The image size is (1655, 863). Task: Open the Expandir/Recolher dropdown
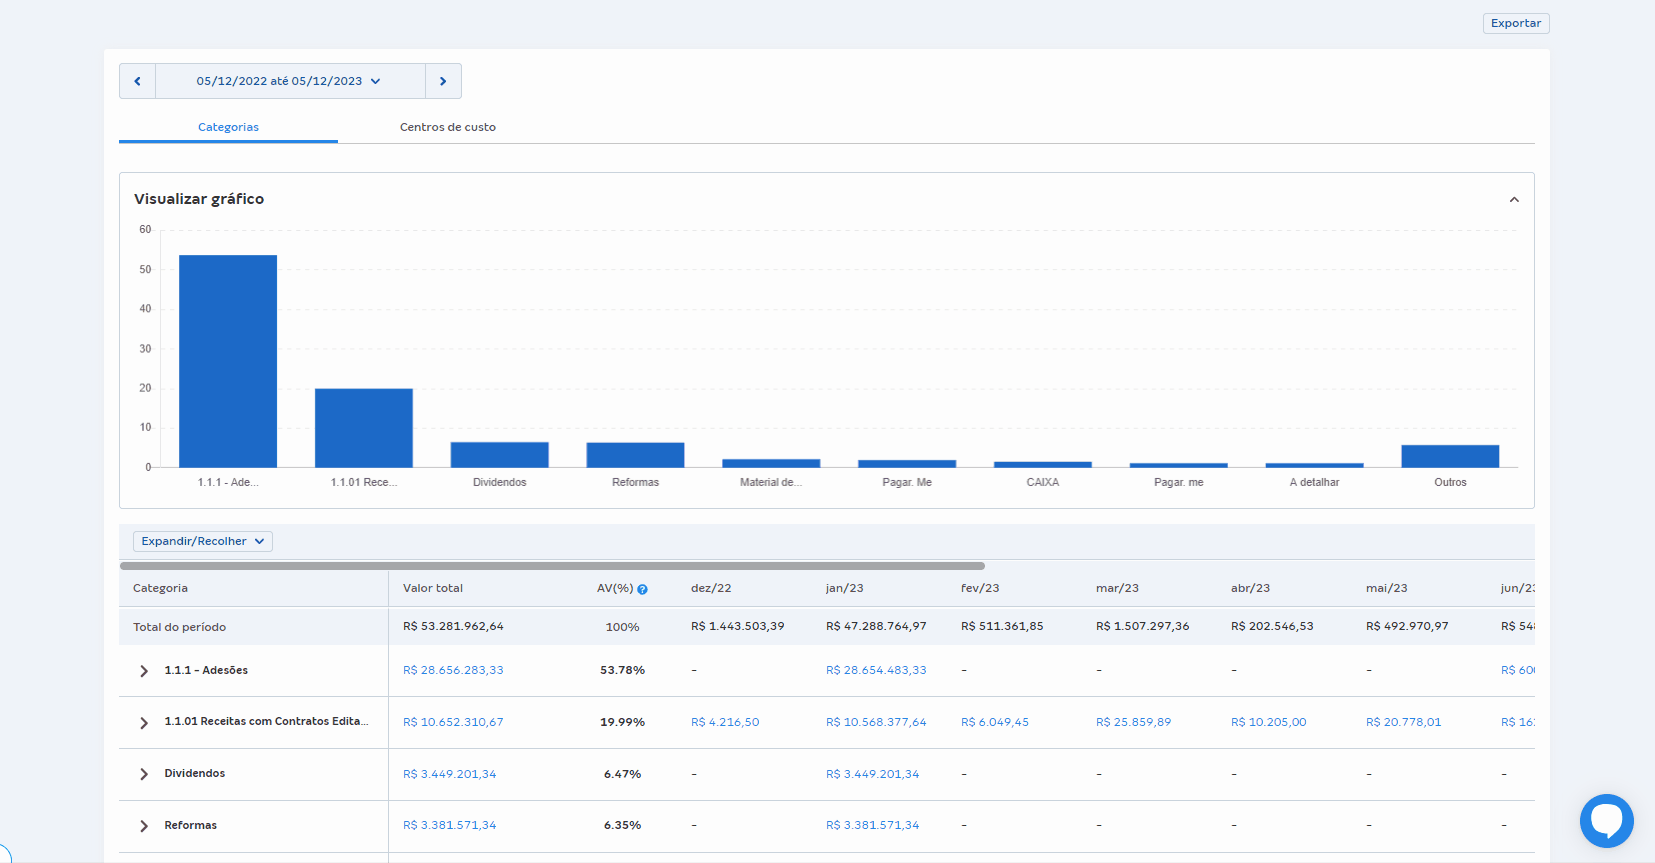[x=202, y=541]
